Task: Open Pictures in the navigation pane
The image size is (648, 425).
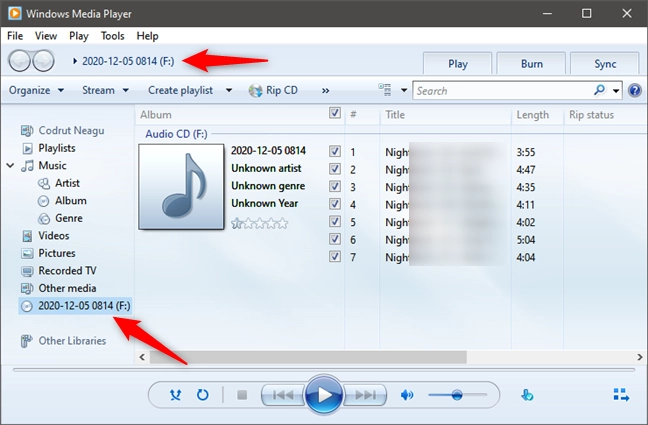Action: pyautogui.click(x=48, y=253)
